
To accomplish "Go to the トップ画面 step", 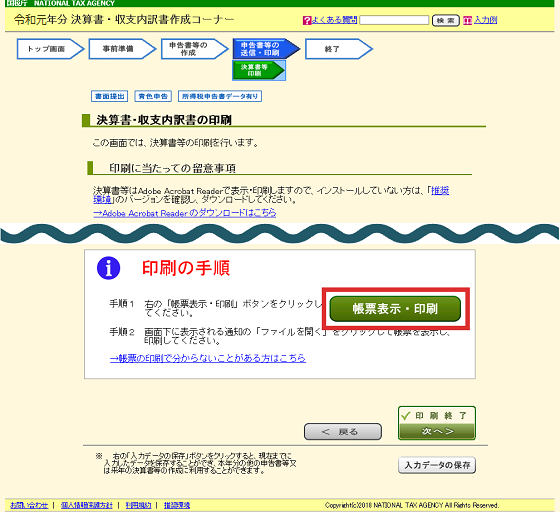I will coord(50,49).
